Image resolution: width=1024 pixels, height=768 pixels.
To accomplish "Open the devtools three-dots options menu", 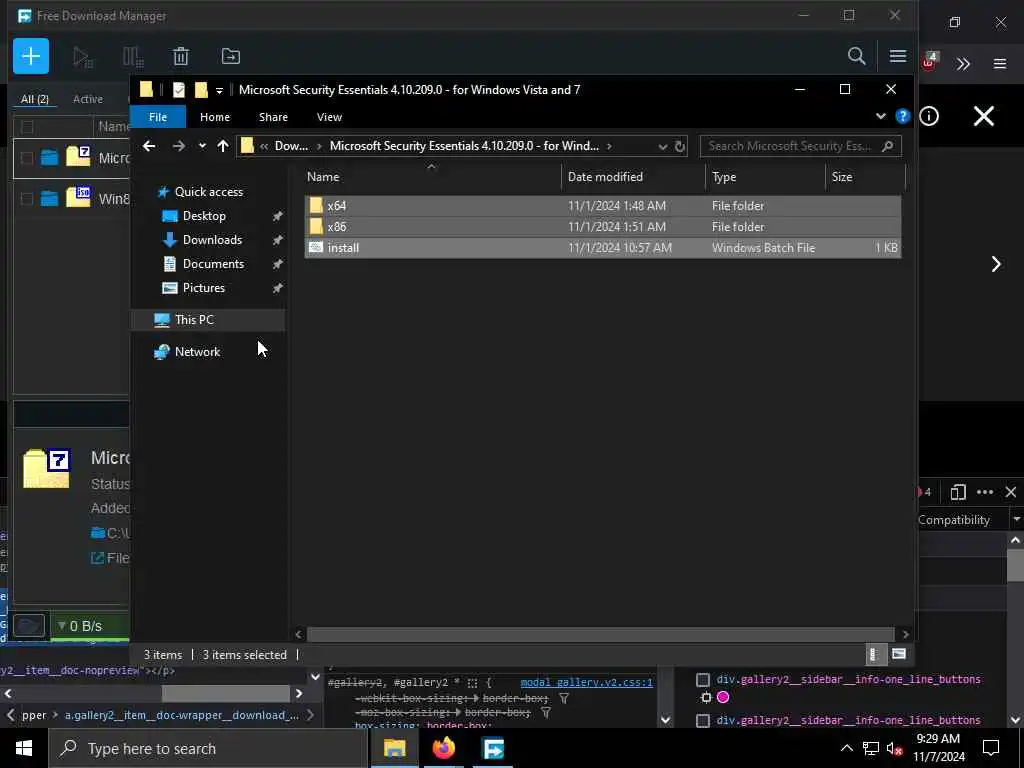I will [x=985, y=492].
